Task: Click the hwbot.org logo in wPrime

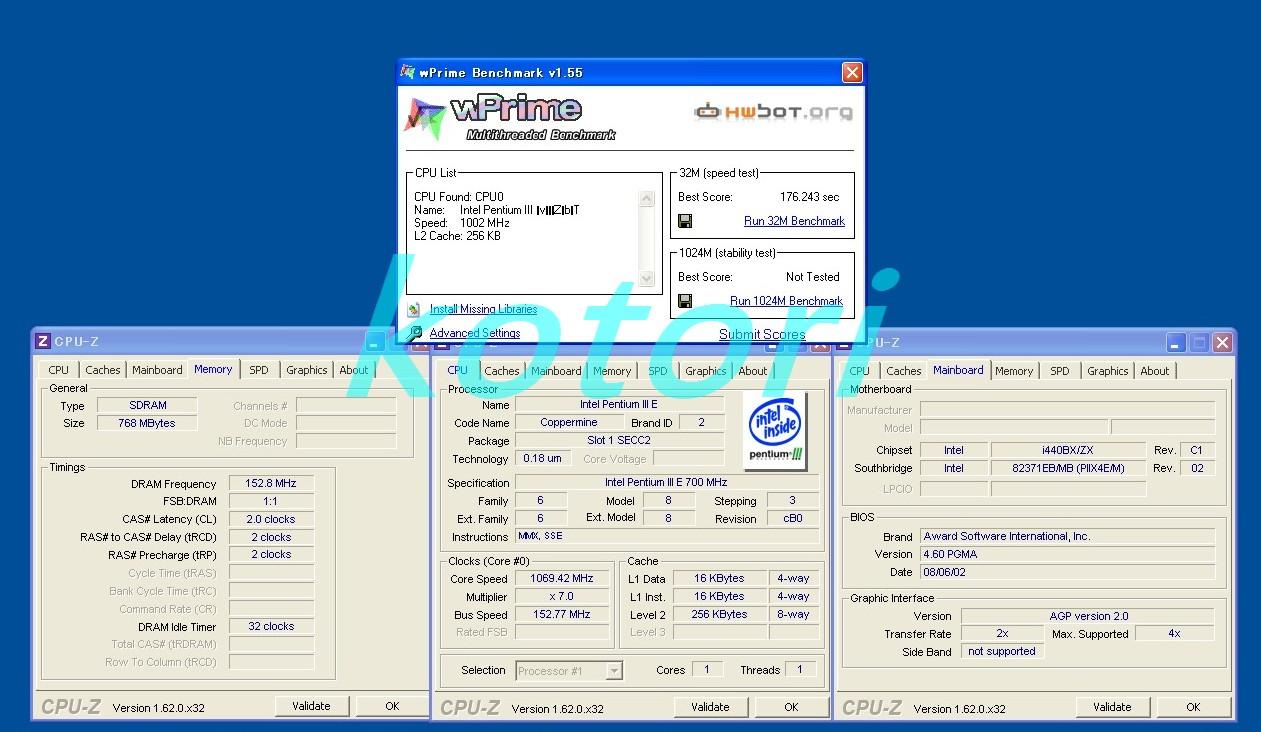Action: tap(774, 112)
